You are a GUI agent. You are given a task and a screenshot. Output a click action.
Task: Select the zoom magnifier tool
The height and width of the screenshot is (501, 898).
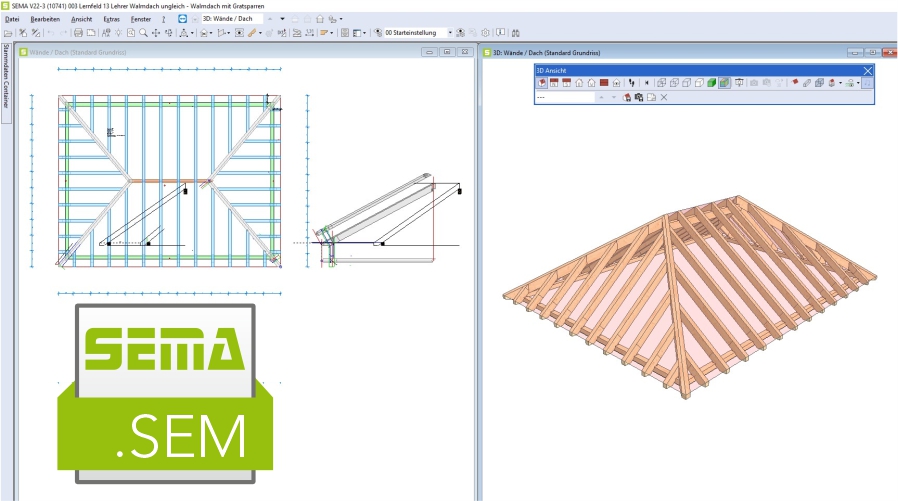click(143, 33)
